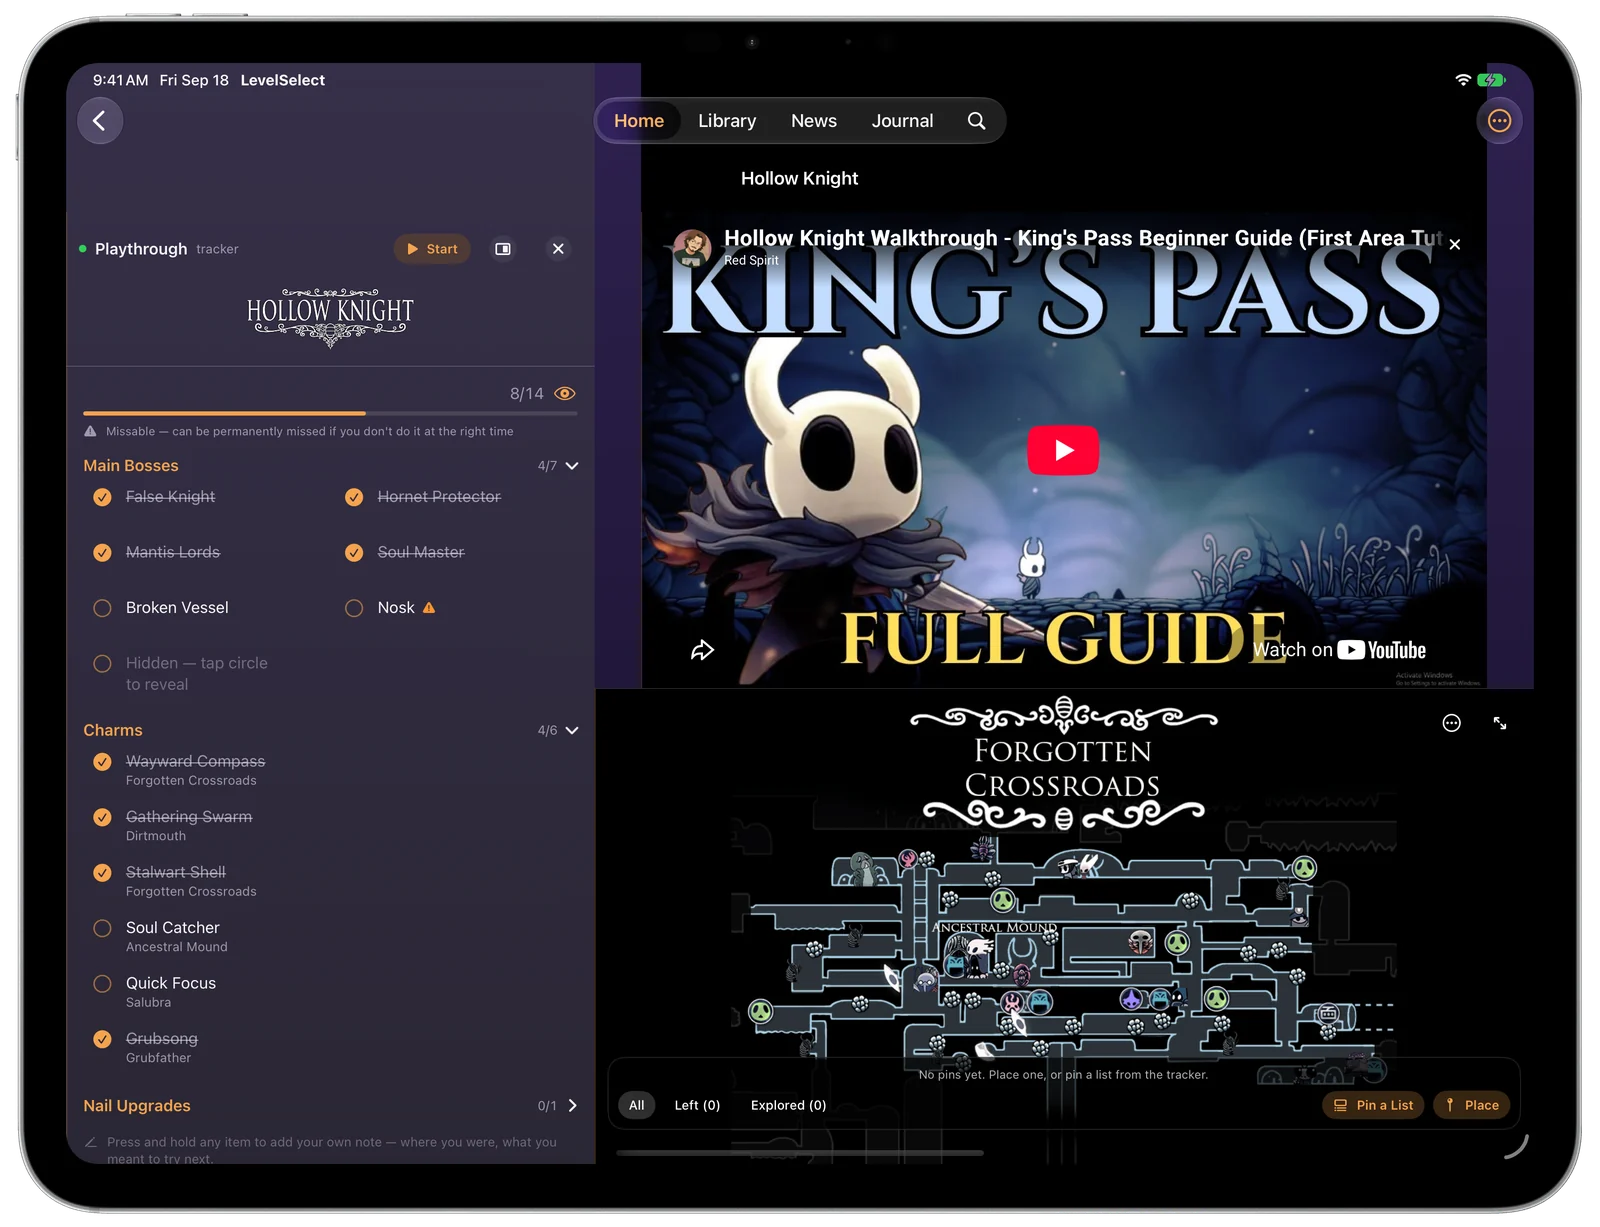Start the playthrough with Start button
Screen dimensions: 1600x1227
[x=432, y=249]
